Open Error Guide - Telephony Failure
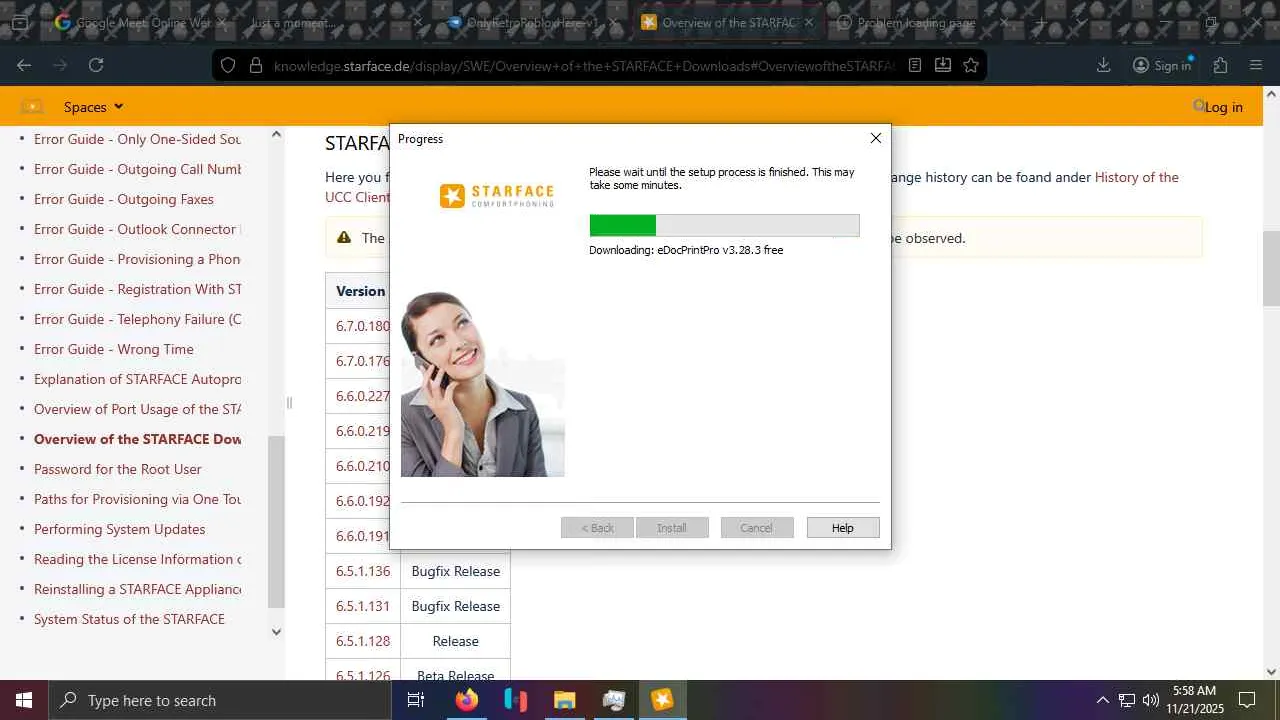 [x=137, y=319]
